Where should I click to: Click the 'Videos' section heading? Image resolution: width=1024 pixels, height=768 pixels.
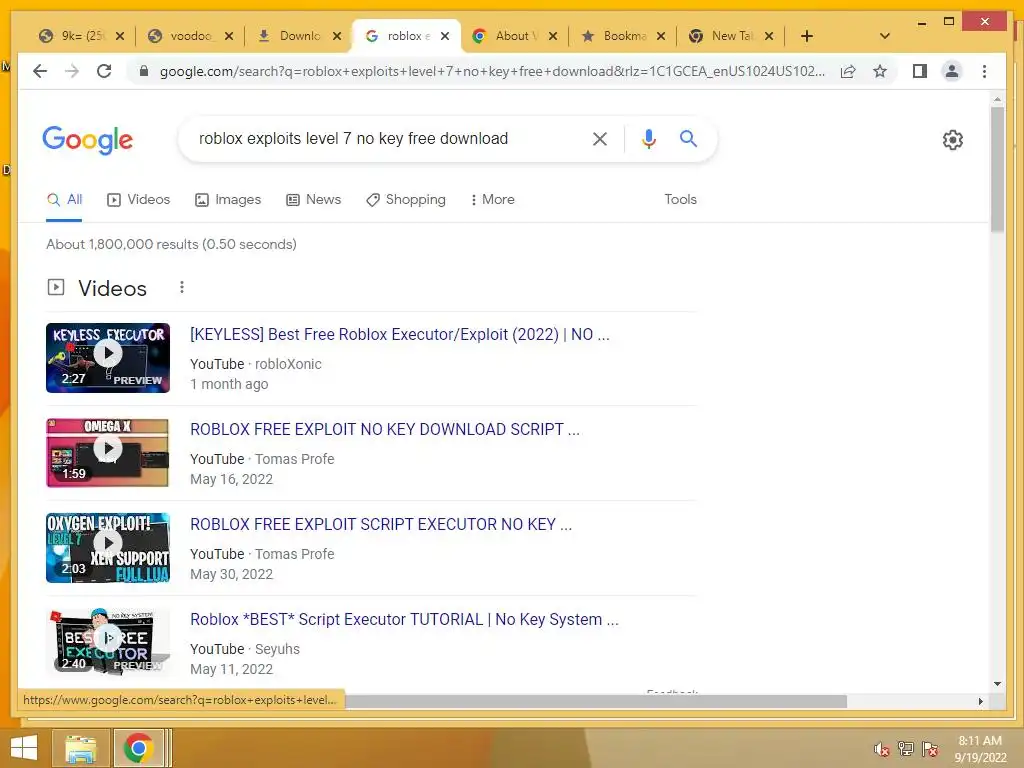click(x=112, y=288)
